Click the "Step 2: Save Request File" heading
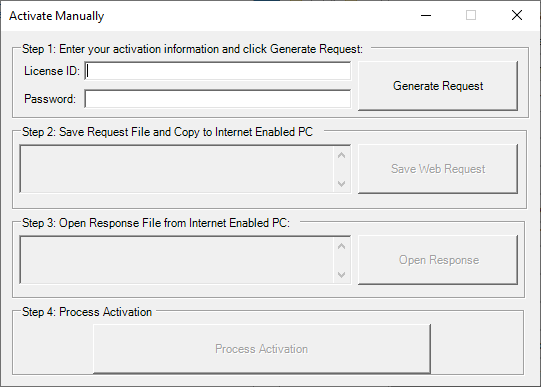541x387 pixels. tap(167, 132)
